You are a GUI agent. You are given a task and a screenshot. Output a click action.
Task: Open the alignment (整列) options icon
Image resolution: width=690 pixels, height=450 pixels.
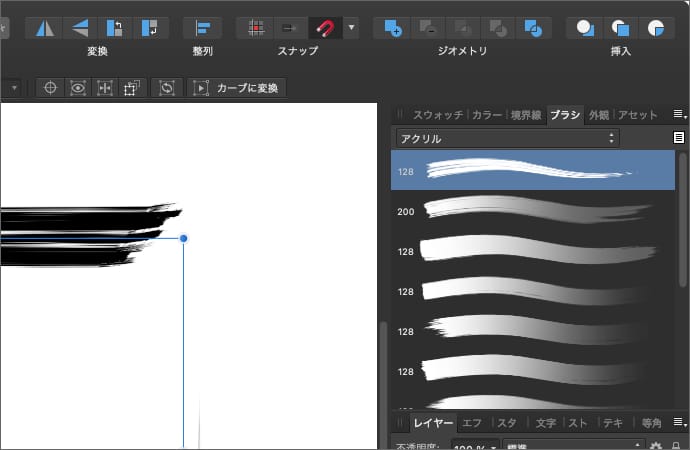tap(203, 28)
